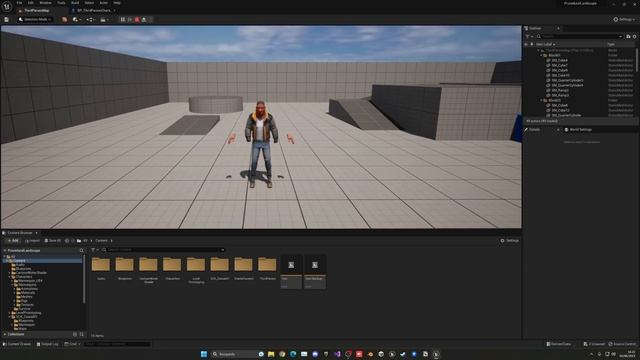Viewport: 640px width, 360px height.
Task: Create a new folder in the Outliner
Action: click(x=628, y=36)
